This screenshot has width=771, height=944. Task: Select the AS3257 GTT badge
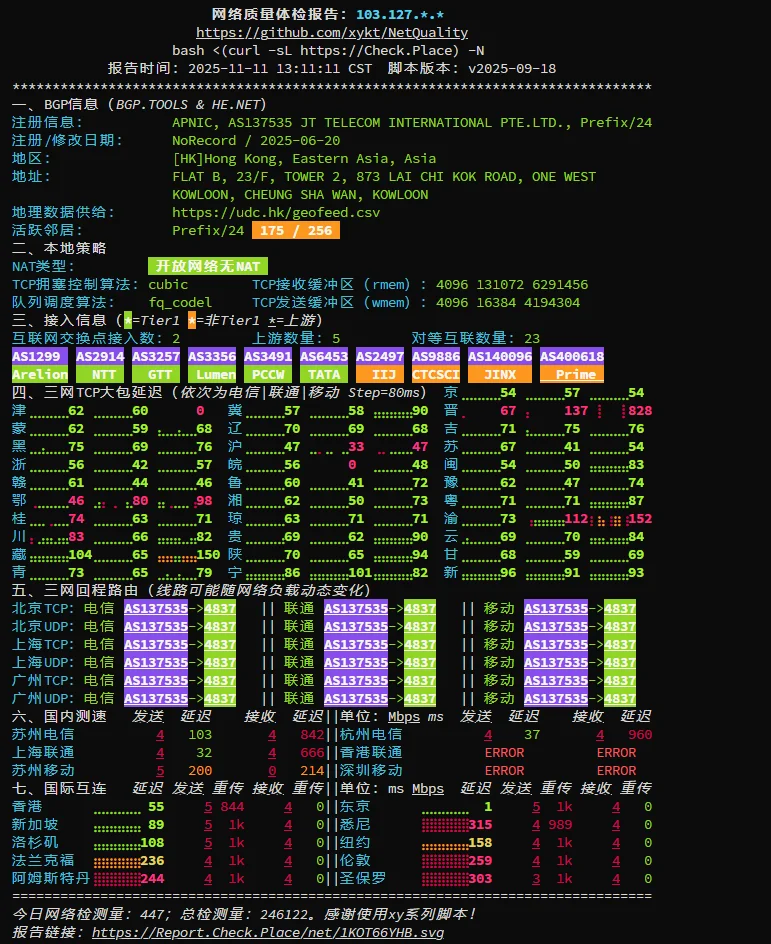pyautogui.click(x=156, y=365)
